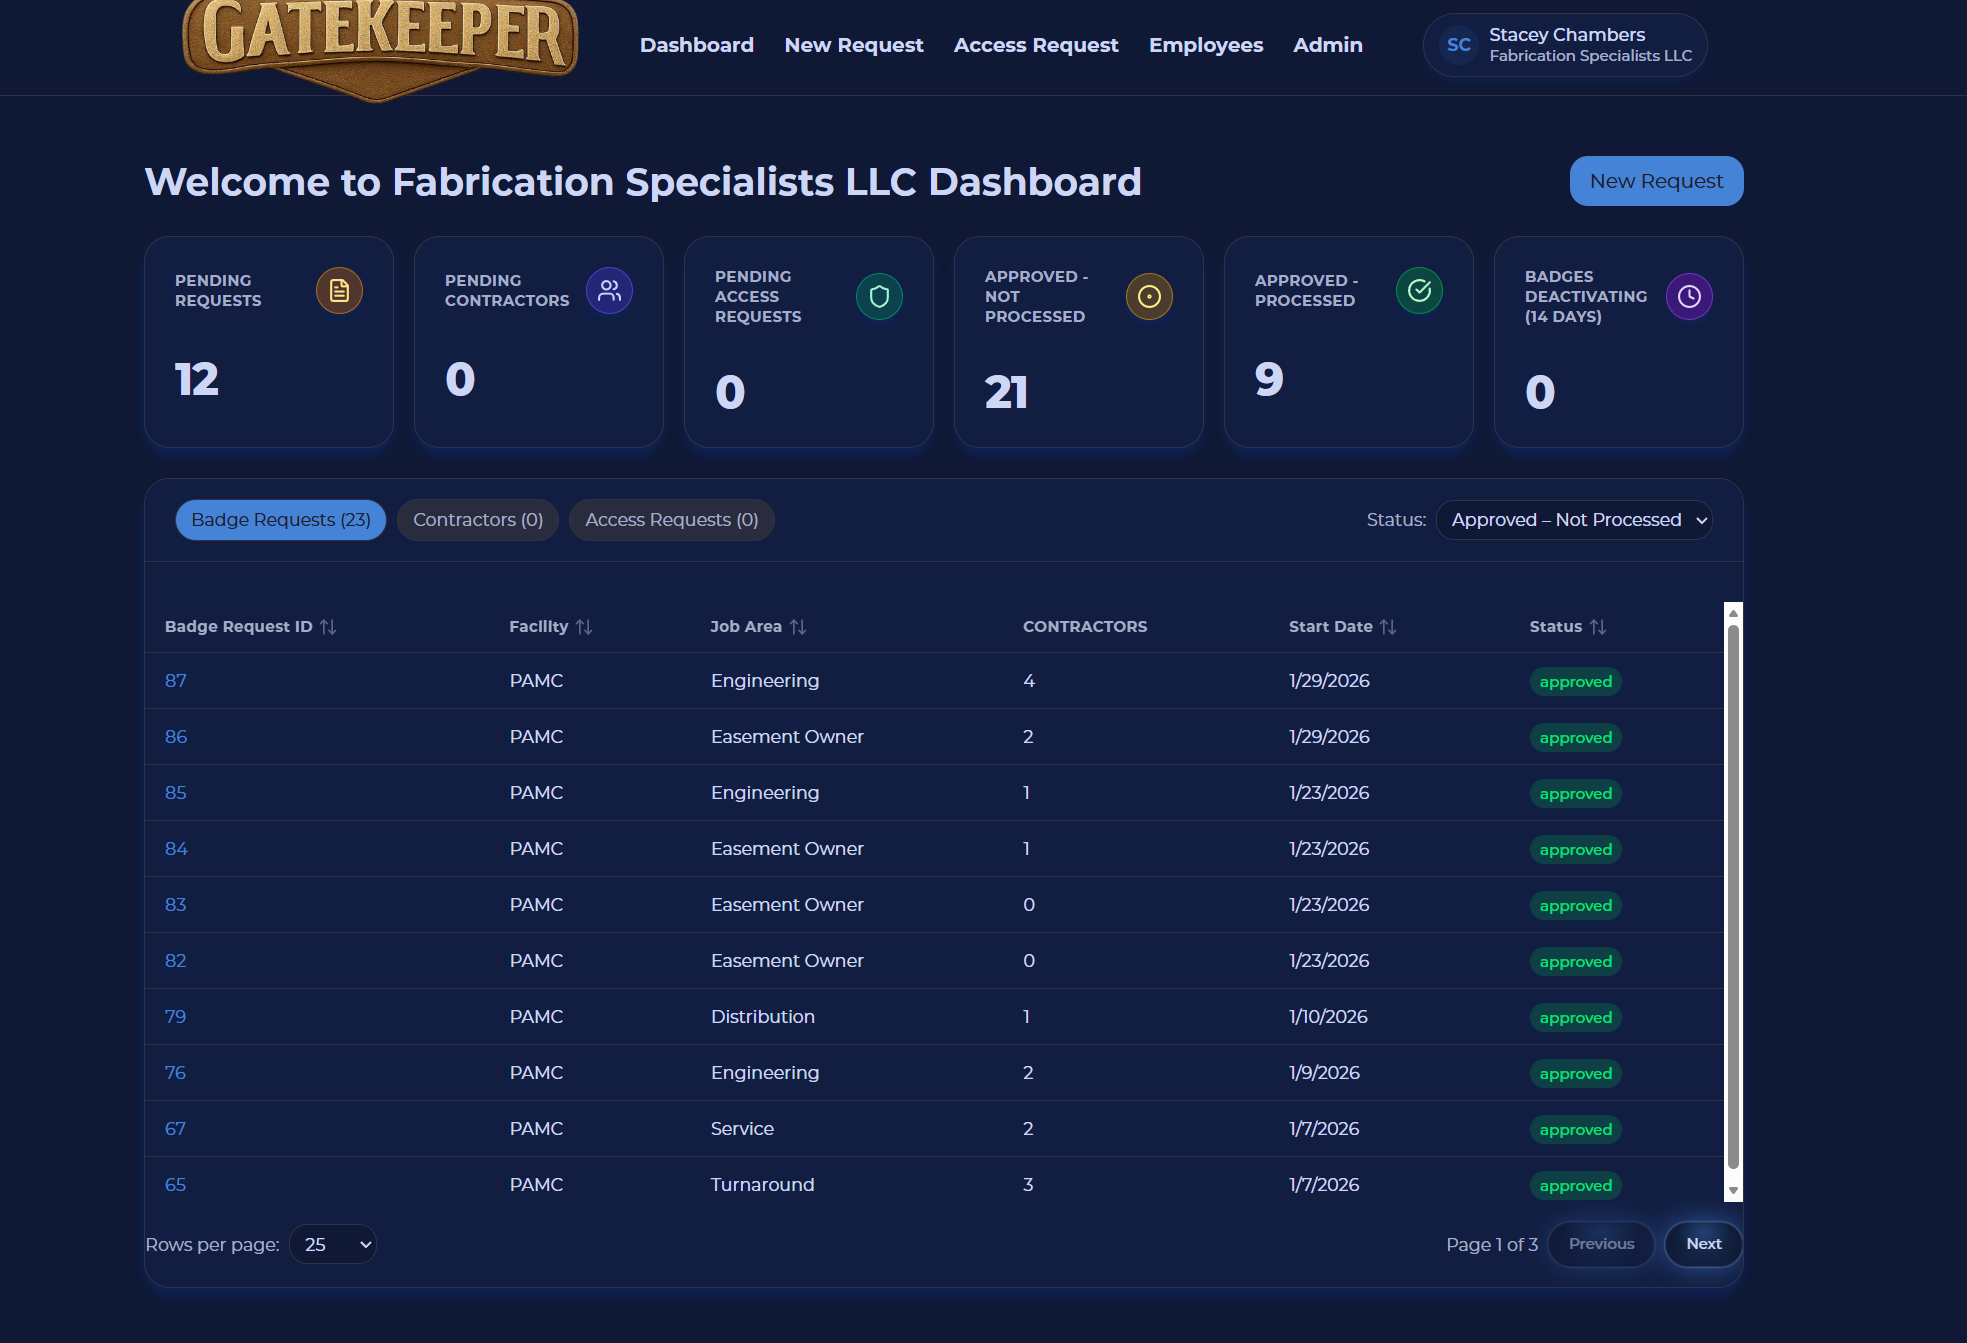Image resolution: width=1967 pixels, height=1343 pixels.
Task: Click the Approved Processed checkmark icon
Action: point(1419,291)
